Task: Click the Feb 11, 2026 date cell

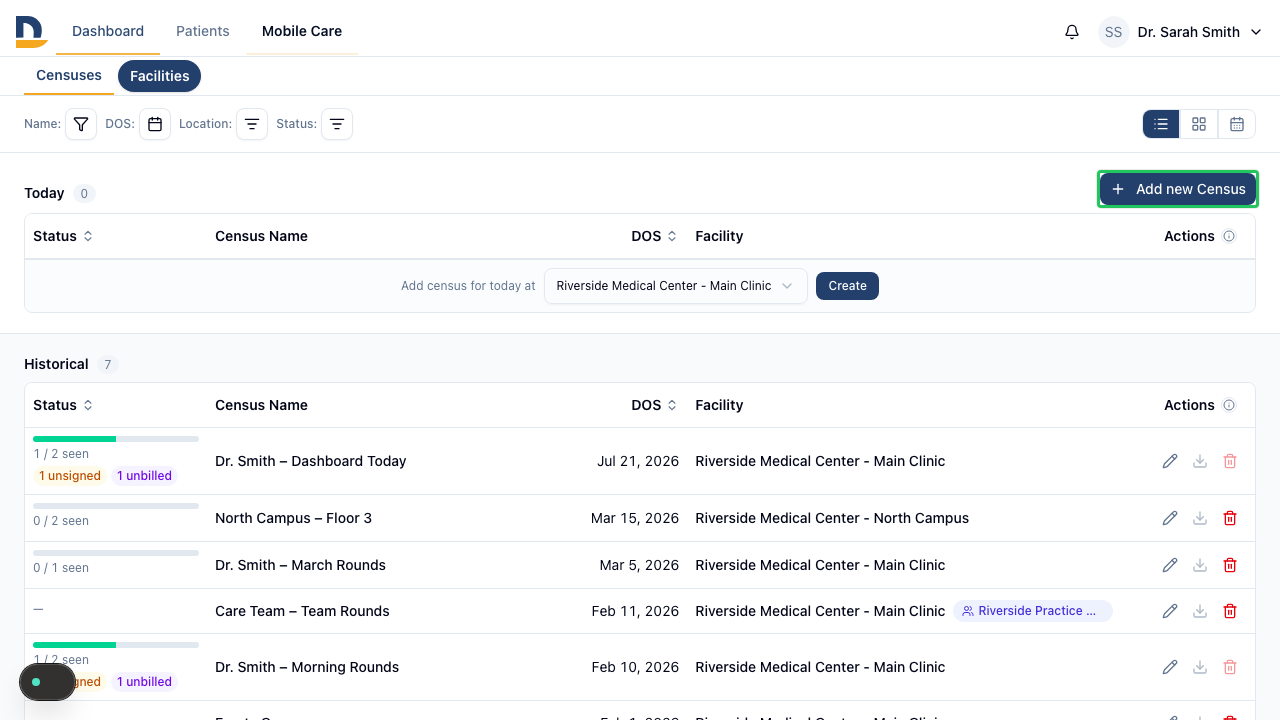Action: pos(635,611)
